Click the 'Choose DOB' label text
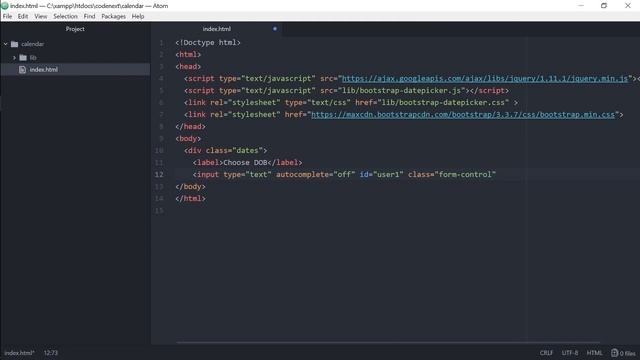Viewport: 640px width, 360px height. (245, 162)
